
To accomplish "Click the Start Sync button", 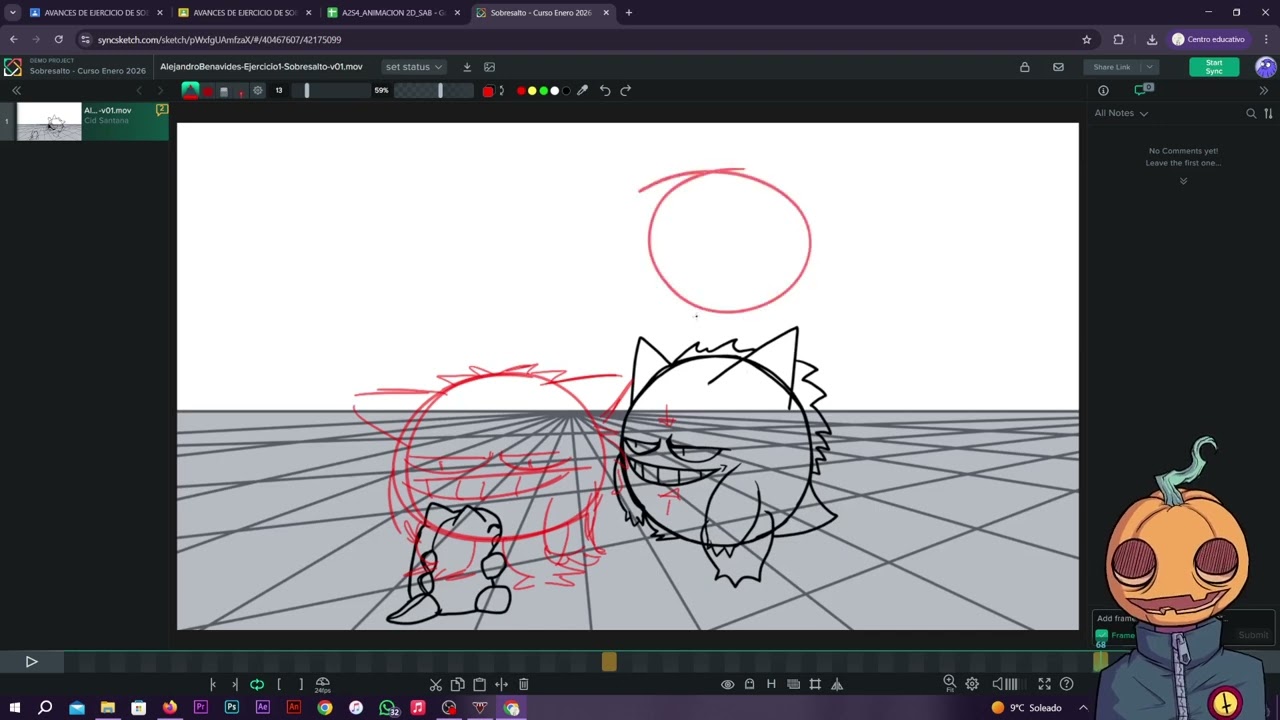I will [x=1214, y=67].
